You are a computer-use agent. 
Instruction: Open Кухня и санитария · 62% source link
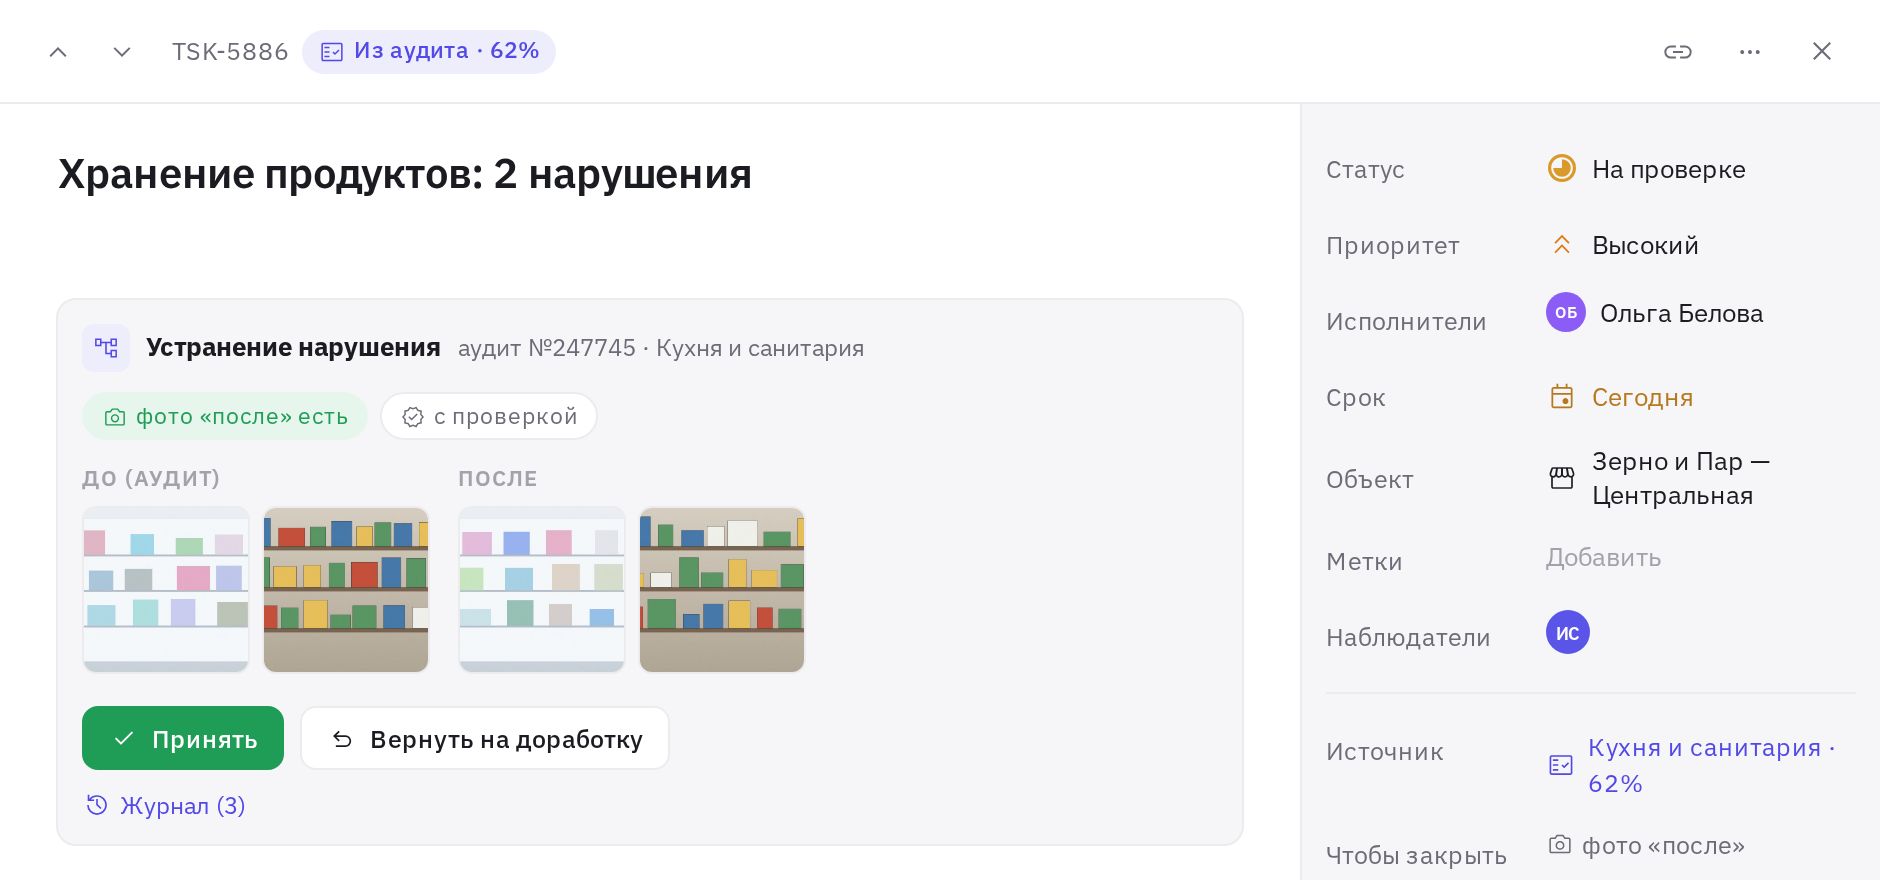pyautogui.click(x=1711, y=765)
